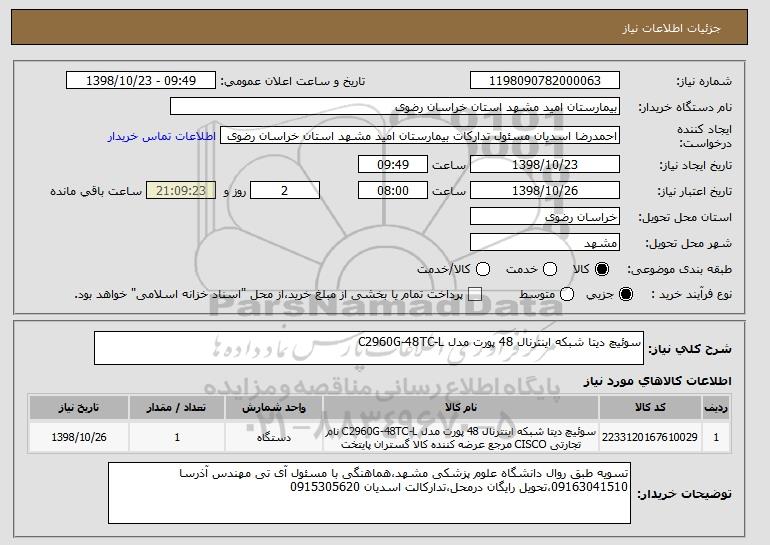Screen dimensions: 770x545
Task: Click the استان محل تحویل label
Action: (685, 218)
